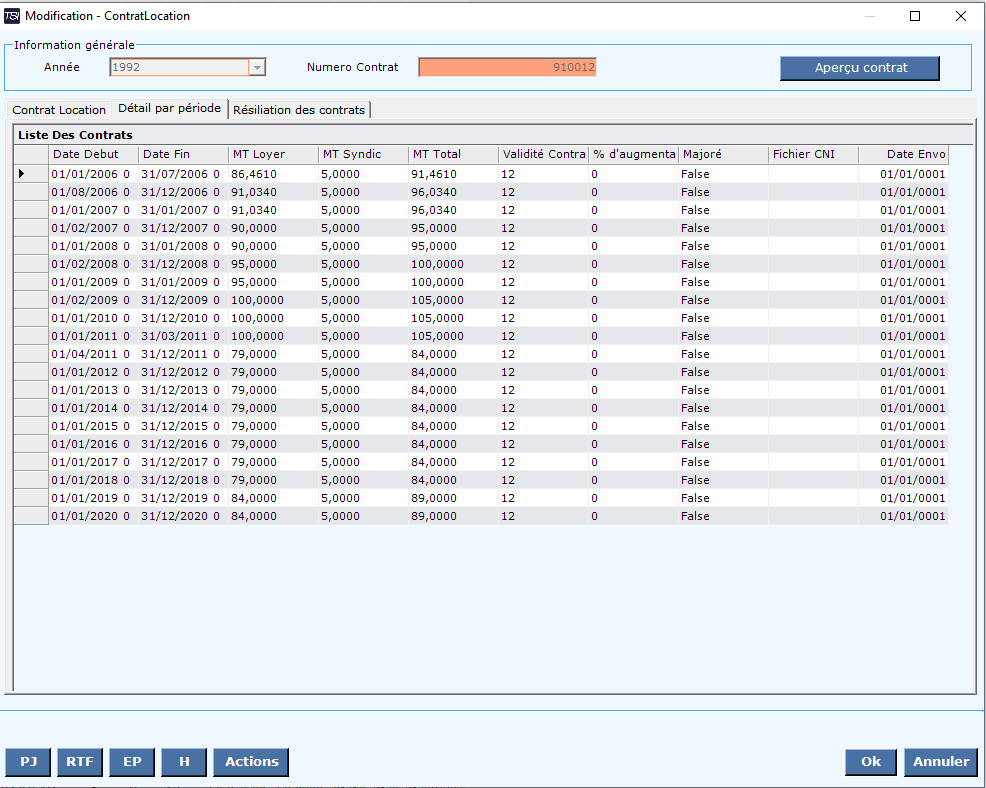Image resolution: width=986 pixels, height=788 pixels.
Task: Open the Aperçu contrat preview
Action: pos(860,68)
